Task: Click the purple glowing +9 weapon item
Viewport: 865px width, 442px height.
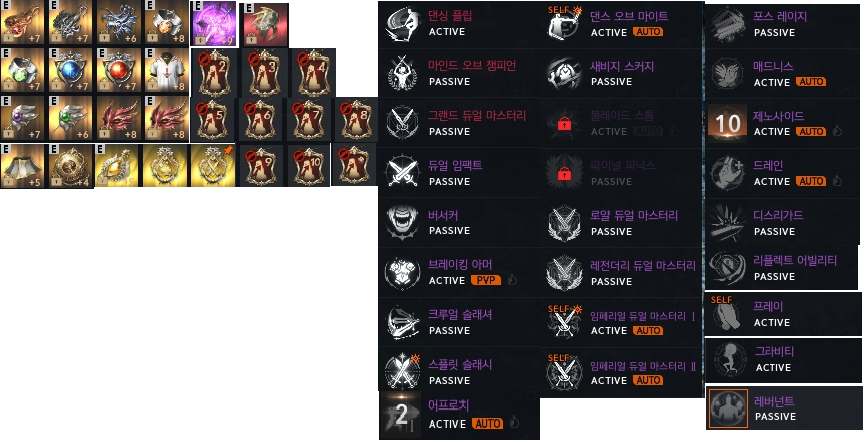Action: (213, 24)
